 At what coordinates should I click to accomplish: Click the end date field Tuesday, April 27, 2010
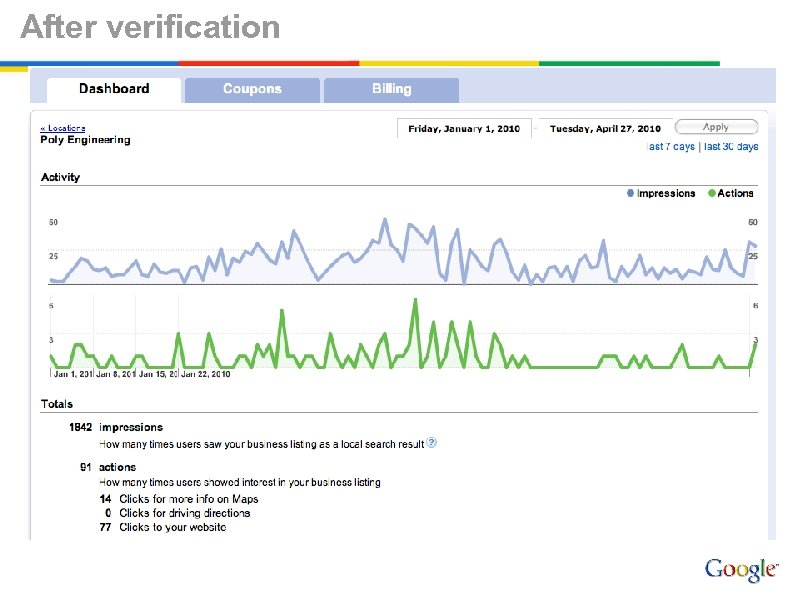pyautogui.click(x=605, y=128)
